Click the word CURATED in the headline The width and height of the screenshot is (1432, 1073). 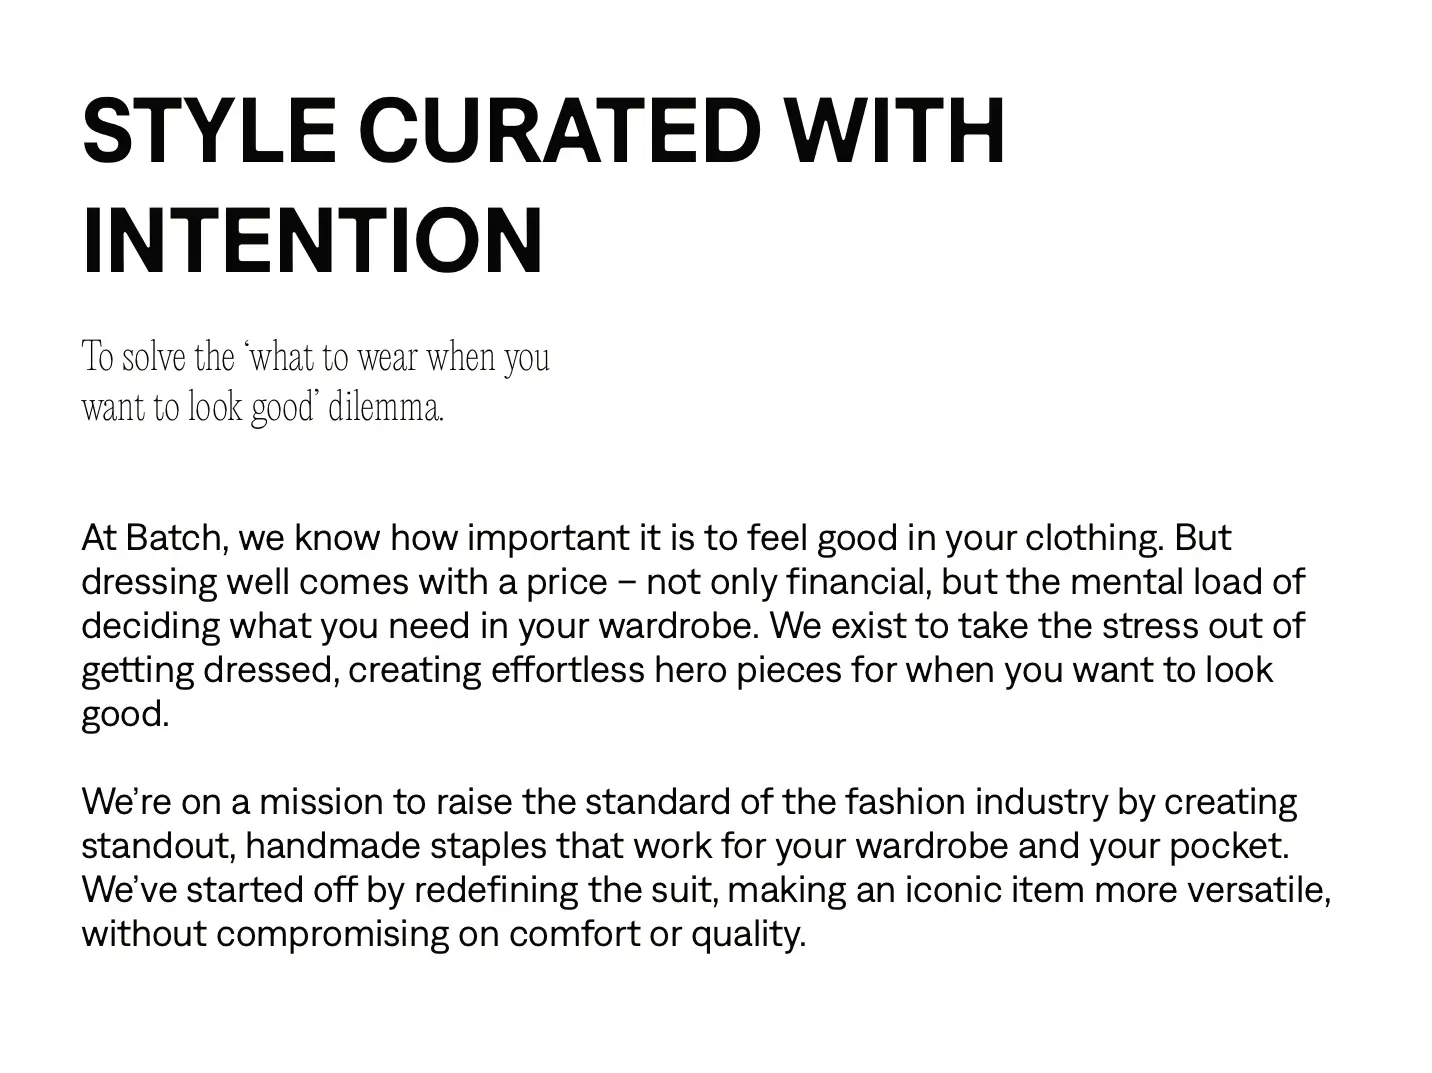558,131
